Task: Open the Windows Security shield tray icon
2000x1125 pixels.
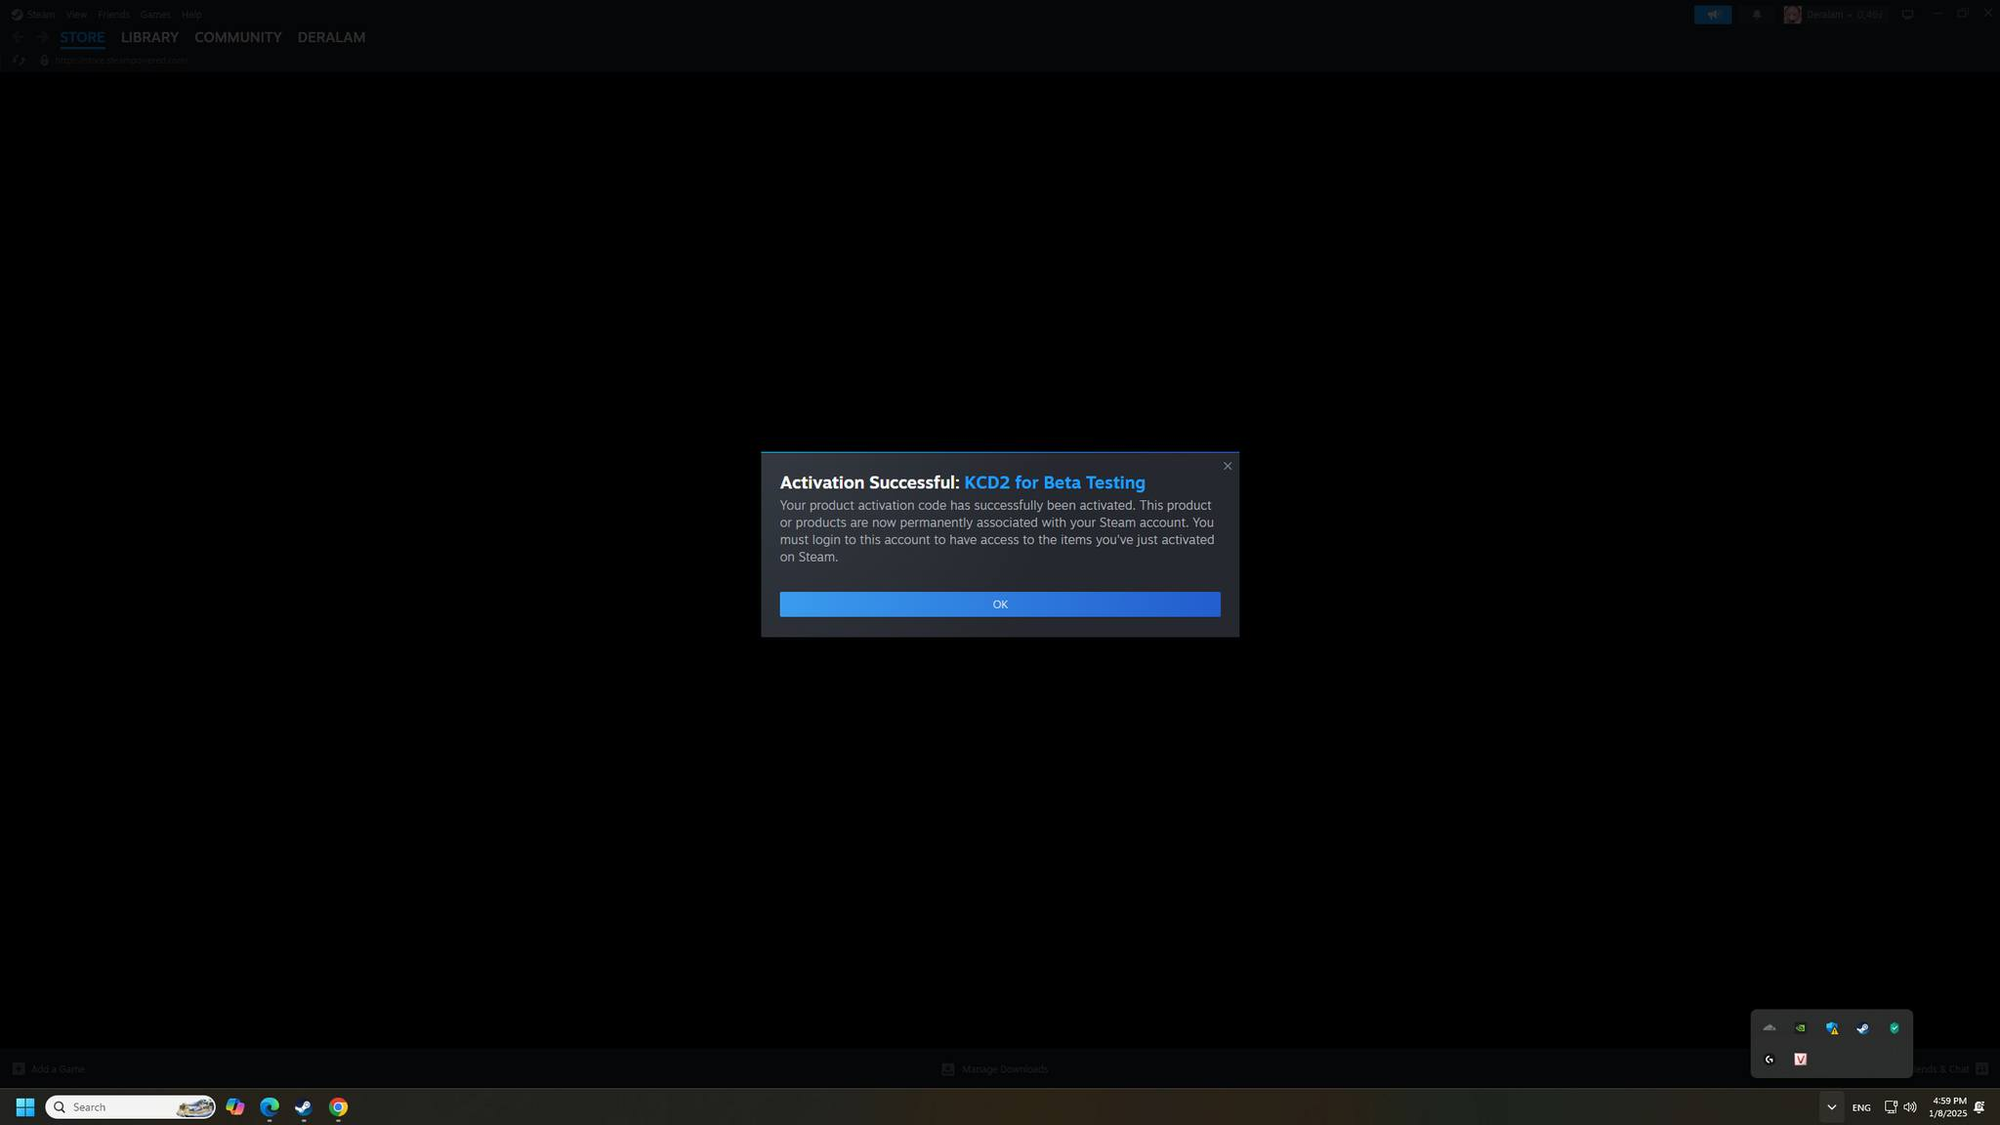Action: (1831, 1028)
